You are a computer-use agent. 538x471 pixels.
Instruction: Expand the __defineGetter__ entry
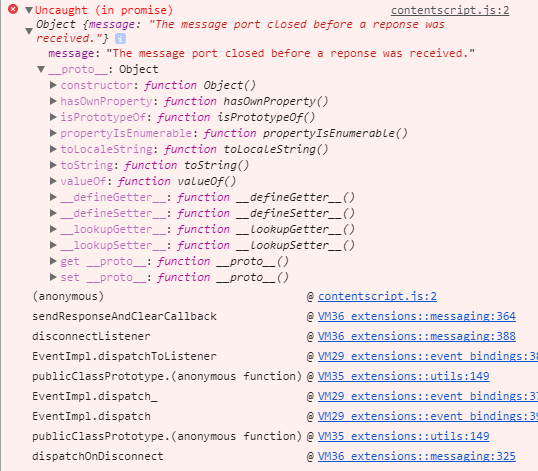(53, 197)
